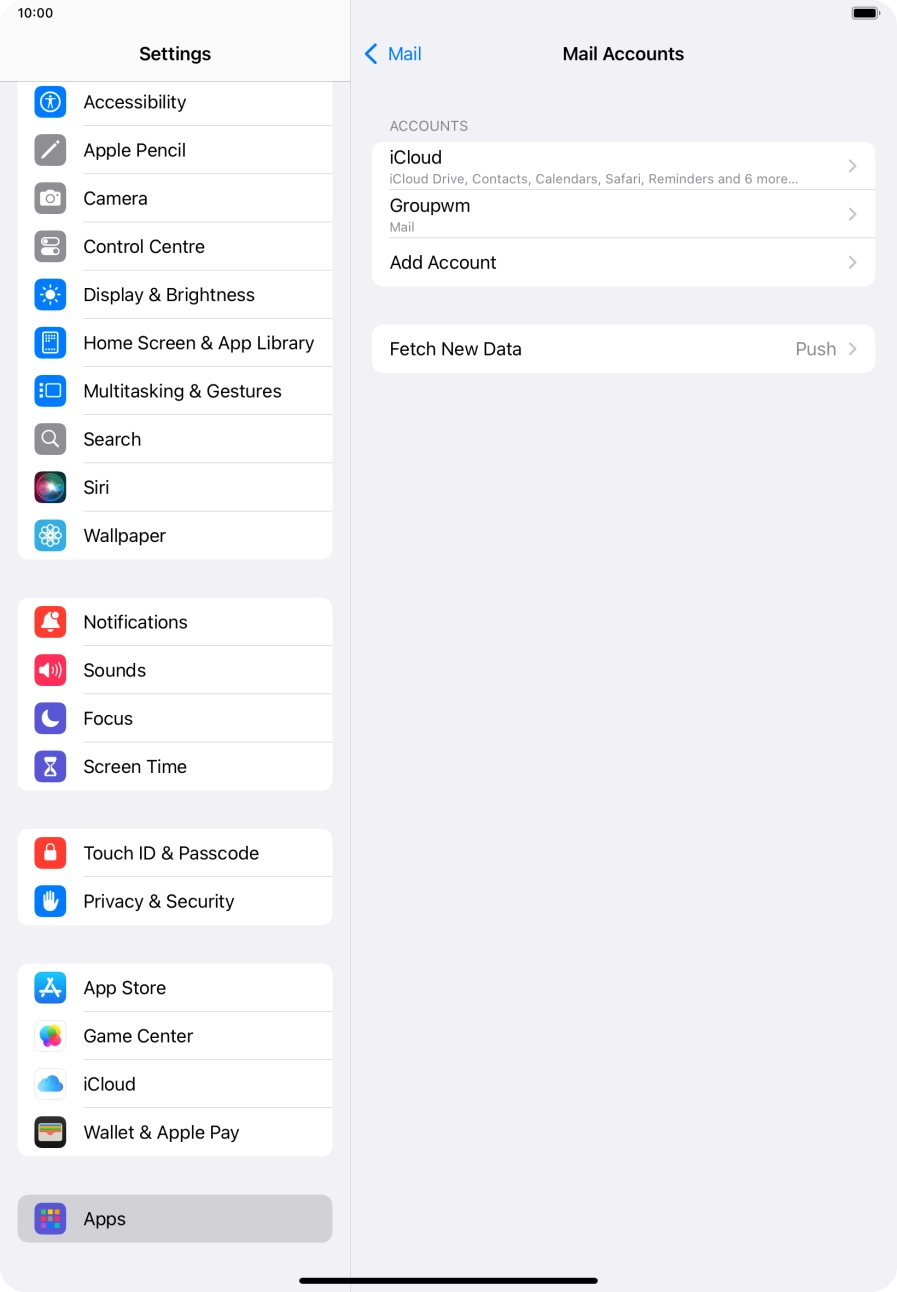897x1292 pixels.
Task: Open the Accessibility settings icon
Action: (50, 102)
